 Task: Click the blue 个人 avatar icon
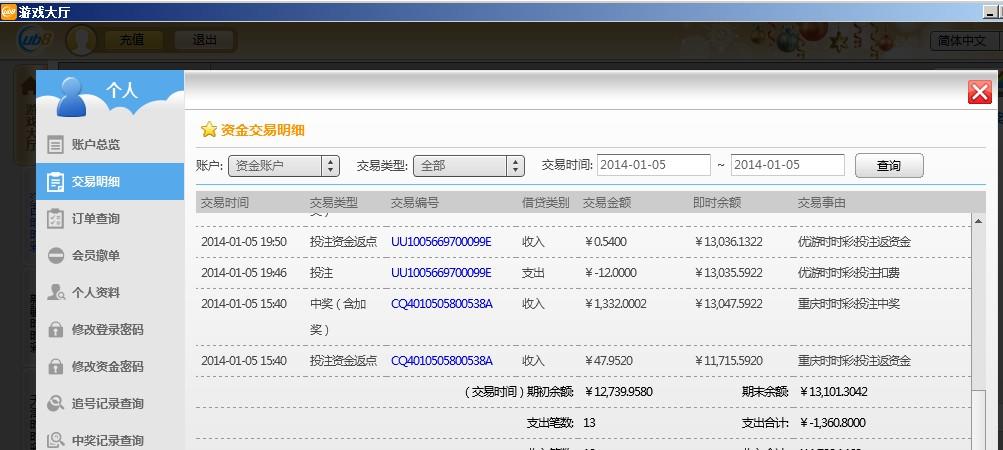pyautogui.click(x=71, y=97)
